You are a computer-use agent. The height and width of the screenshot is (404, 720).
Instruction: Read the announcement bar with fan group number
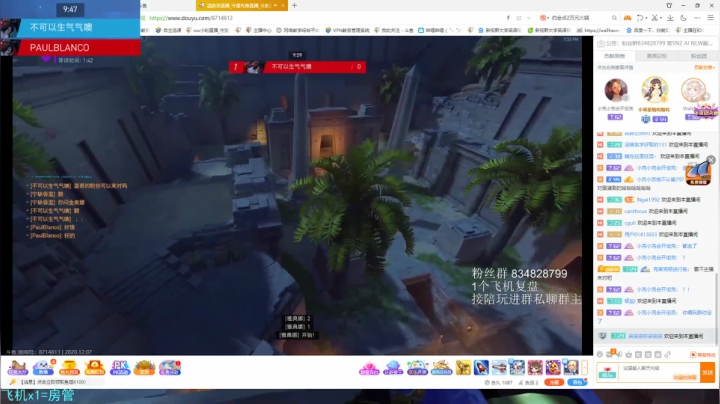pos(656,43)
